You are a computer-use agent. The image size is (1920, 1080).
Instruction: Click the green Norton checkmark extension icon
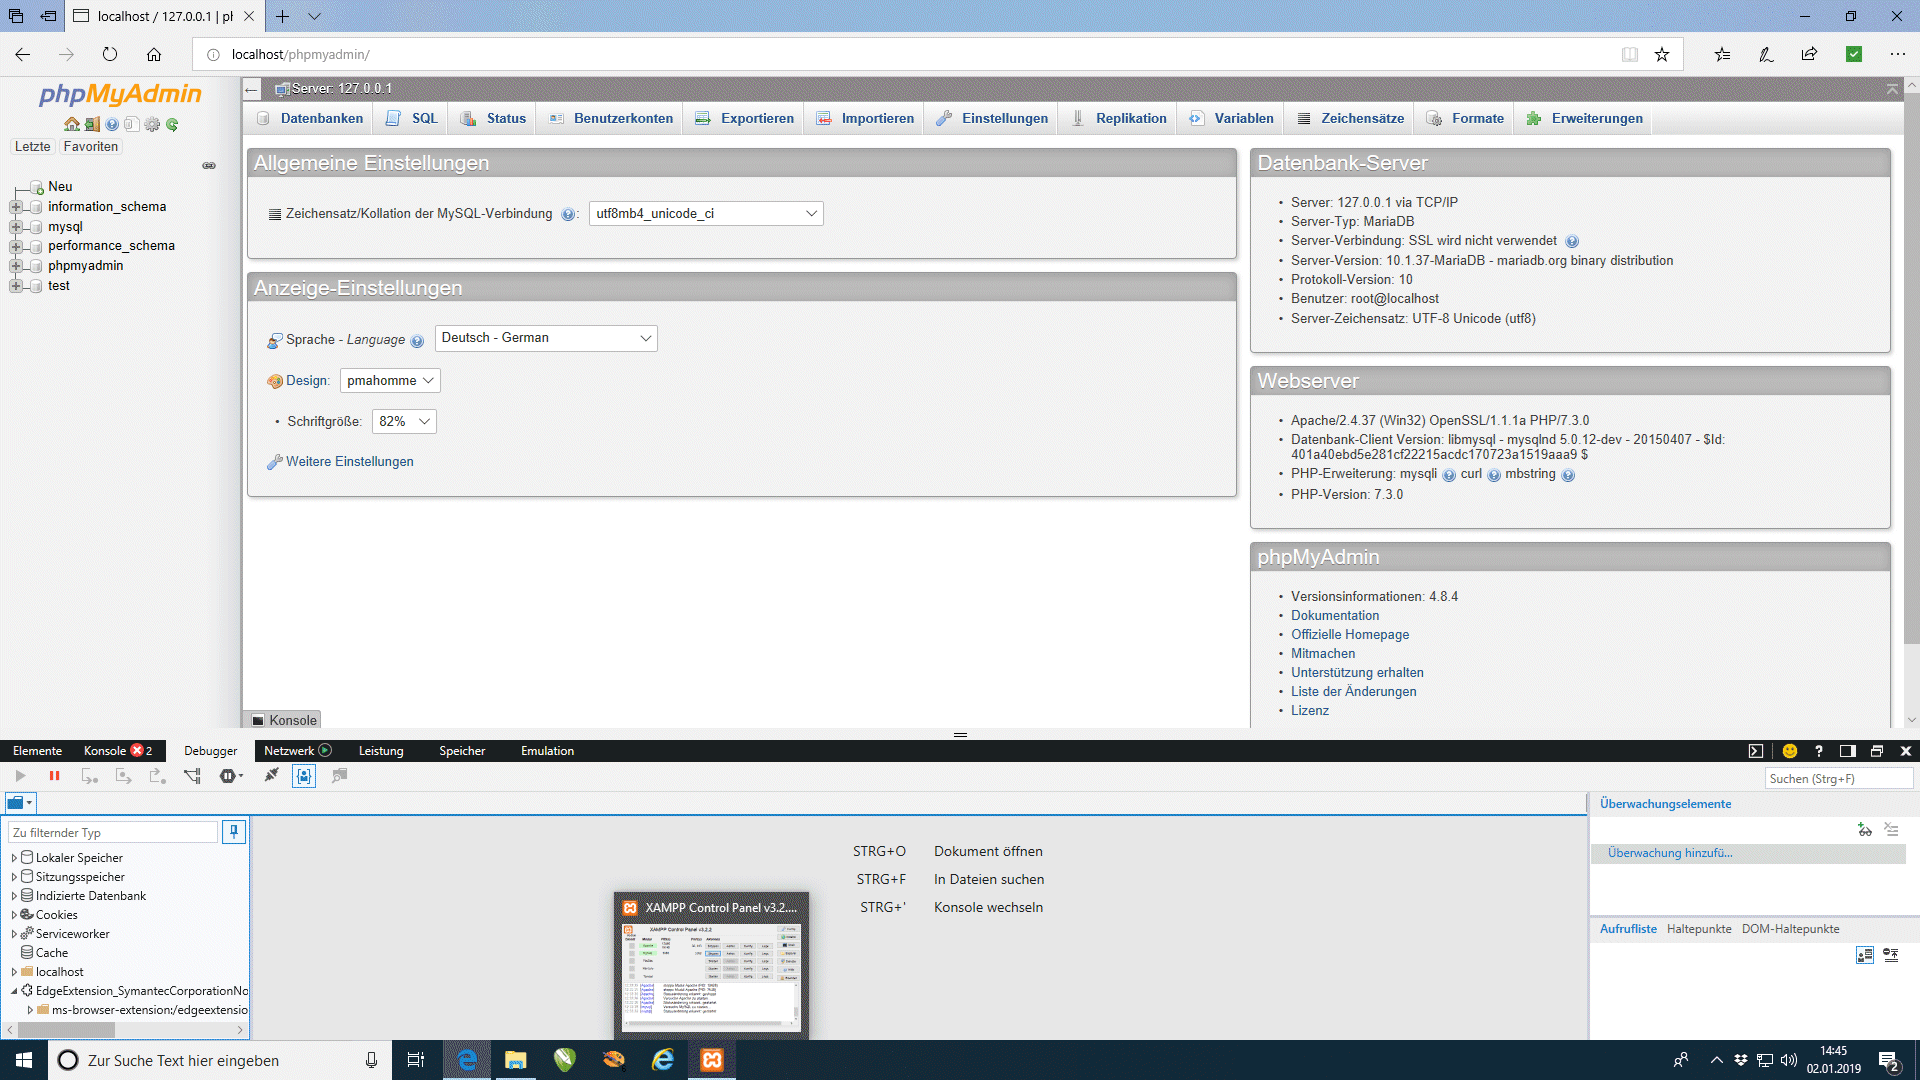1854,55
